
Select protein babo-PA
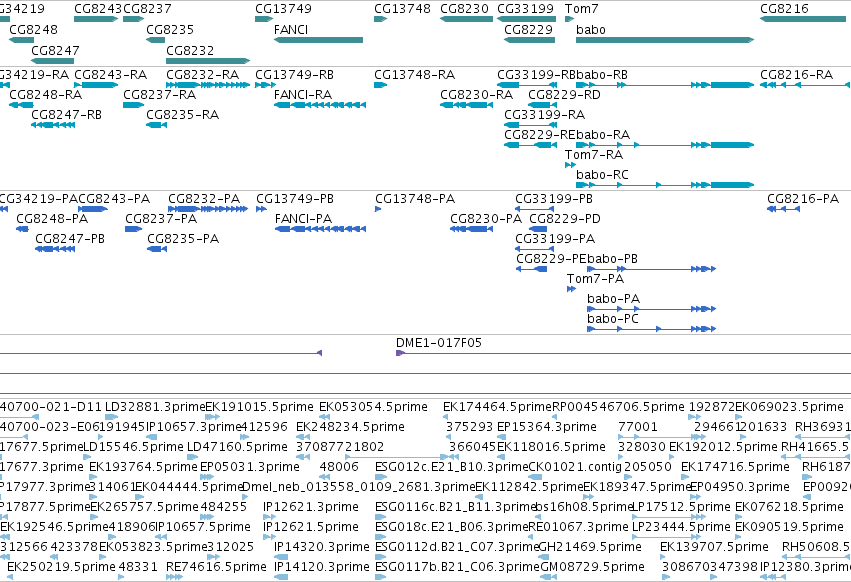tap(613, 299)
